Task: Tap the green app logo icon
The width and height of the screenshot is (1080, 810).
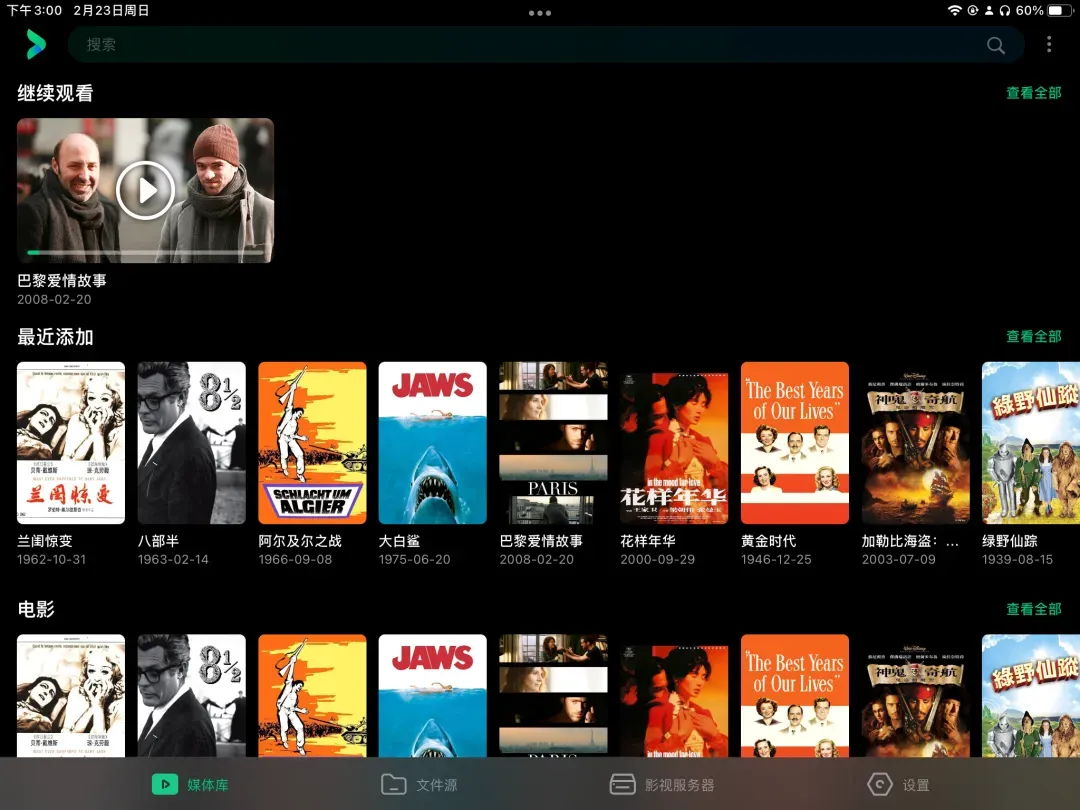Action: pos(36,45)
